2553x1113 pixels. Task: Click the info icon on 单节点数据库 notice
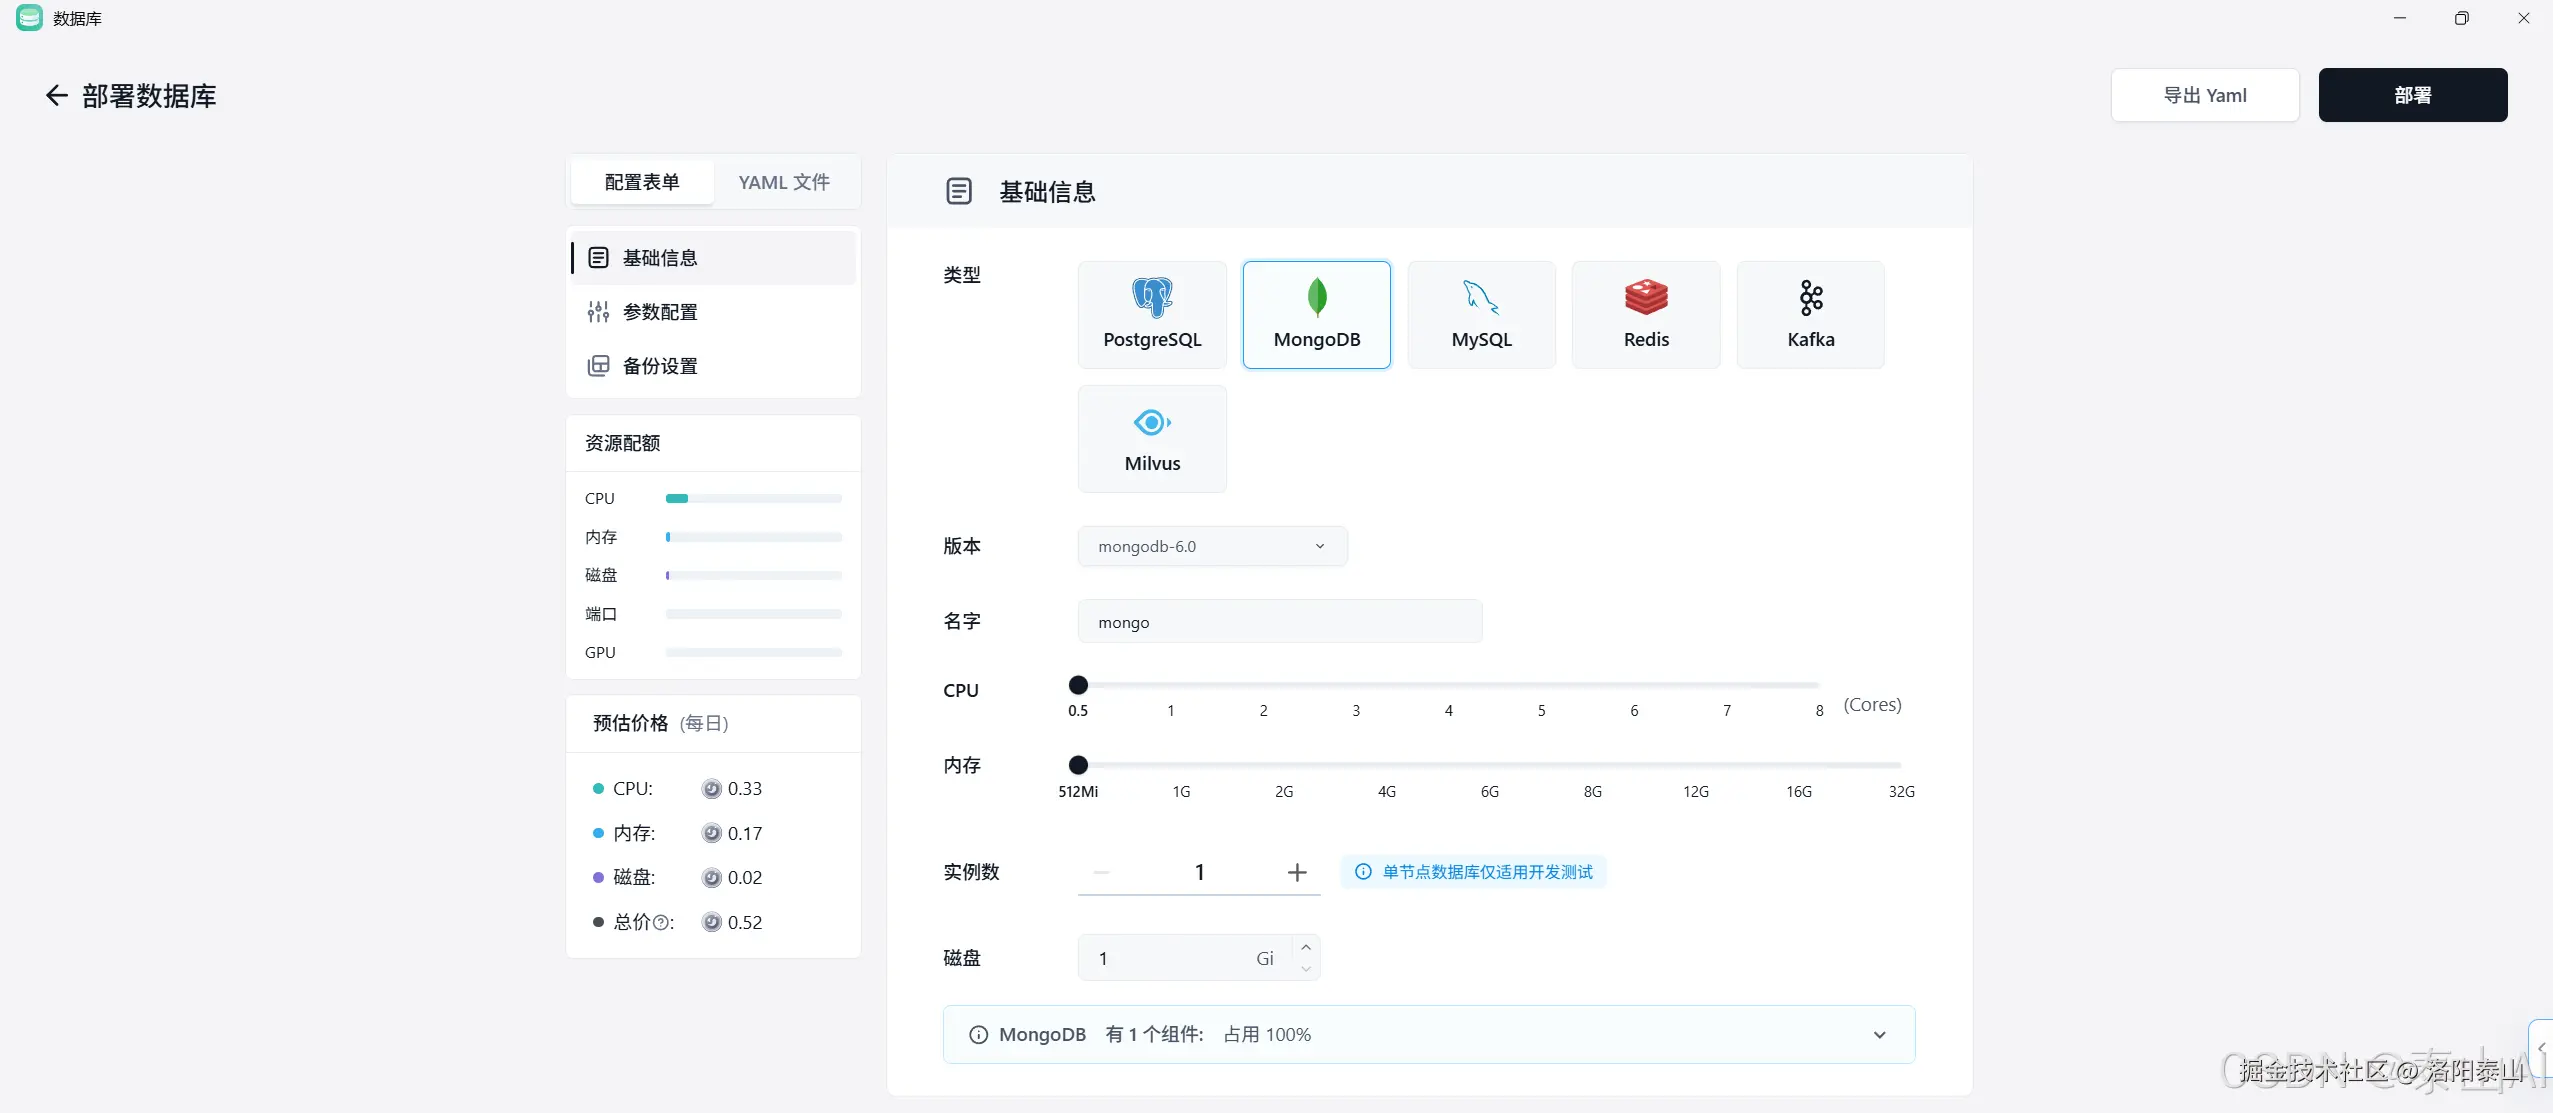click(1364, 871)
